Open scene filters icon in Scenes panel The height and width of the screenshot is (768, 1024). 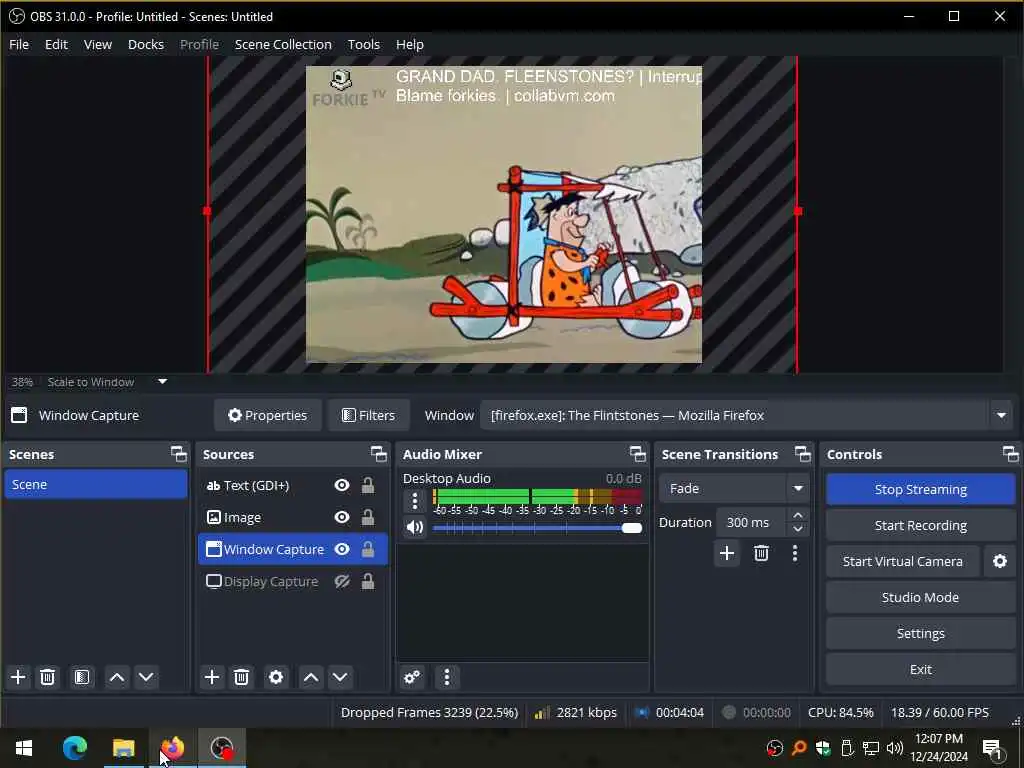[82, 677]
